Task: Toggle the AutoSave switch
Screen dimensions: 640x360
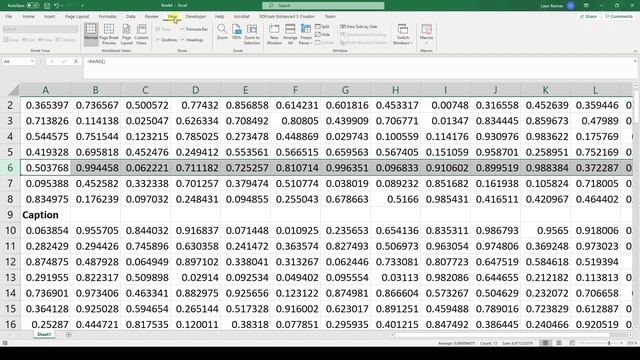Action: [33, 6]
